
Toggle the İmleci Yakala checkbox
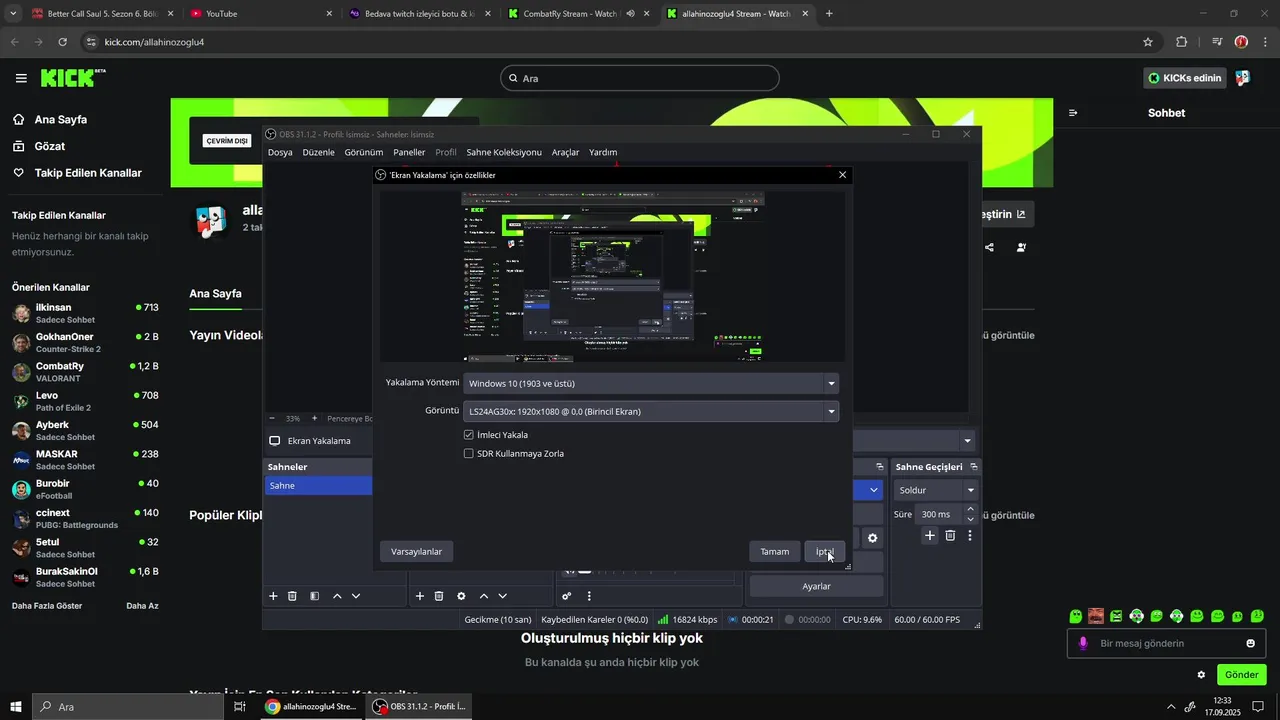click(468, 435)
